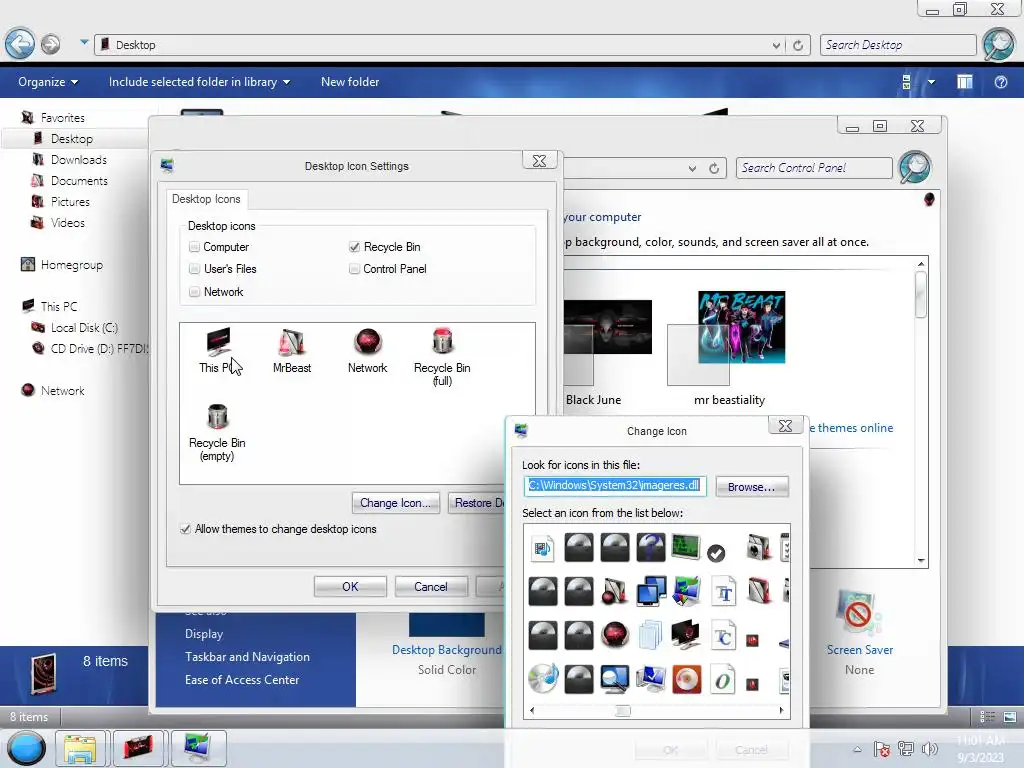Image resolution: width=1024 pixels, height=768 pixels.
Task: Select the stacked blue documents icon
Action: [650, 635]
